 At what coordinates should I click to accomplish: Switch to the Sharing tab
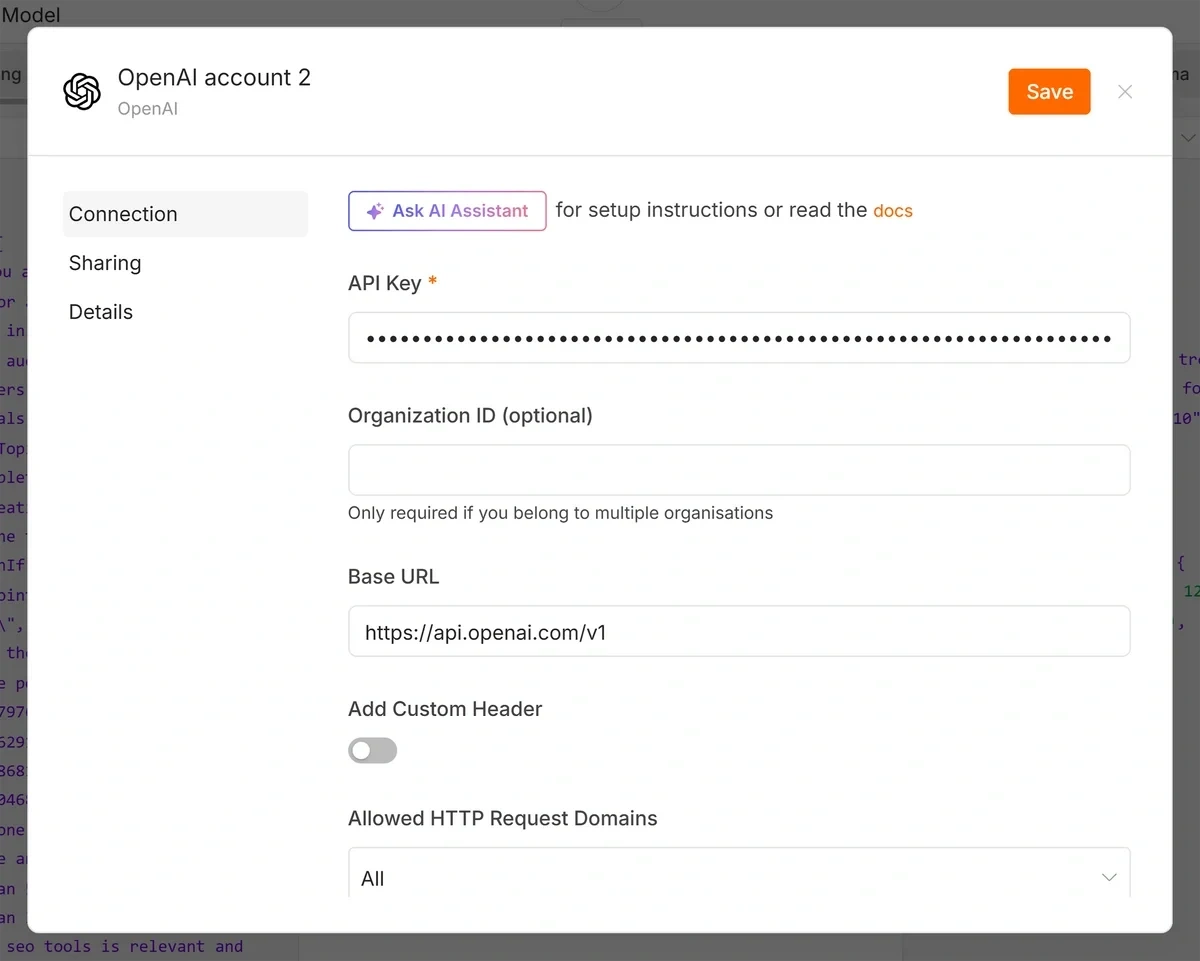185,263
